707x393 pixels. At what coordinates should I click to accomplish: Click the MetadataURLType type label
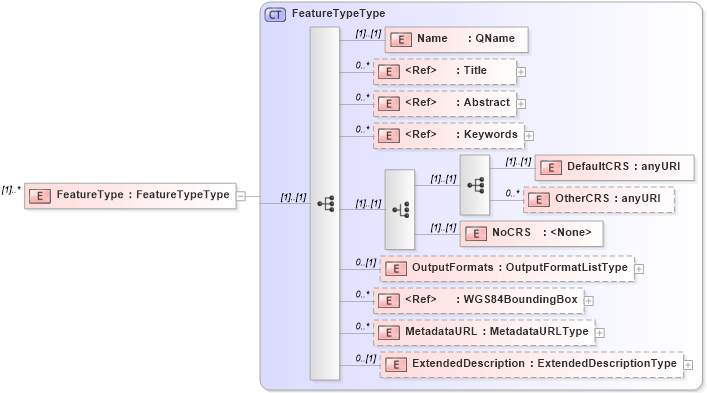click(x=539, y=331)
